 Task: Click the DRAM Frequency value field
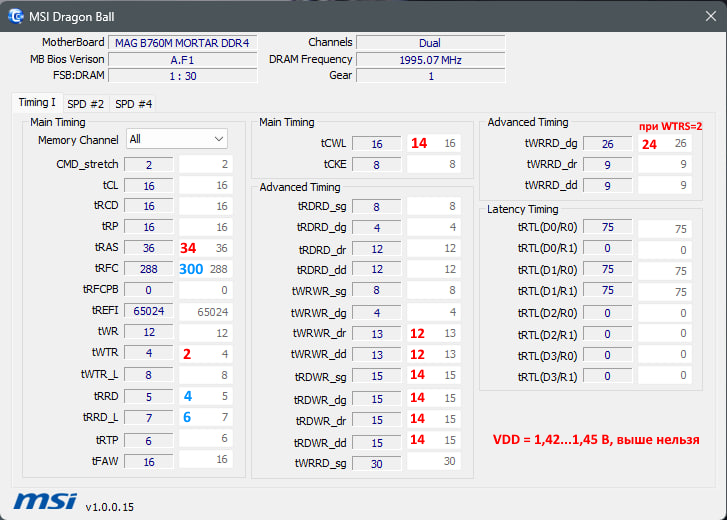(x=430, y=60)
